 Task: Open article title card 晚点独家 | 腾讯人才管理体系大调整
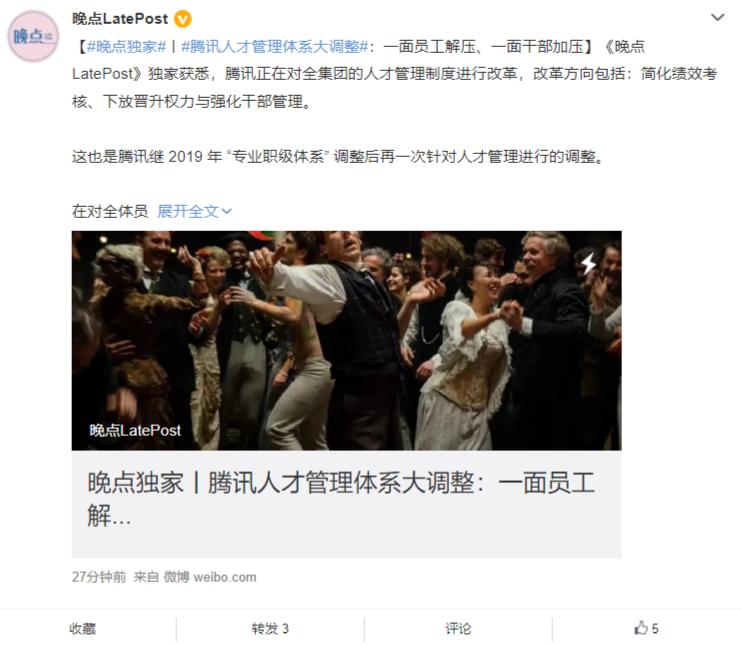tap(346, 504)
